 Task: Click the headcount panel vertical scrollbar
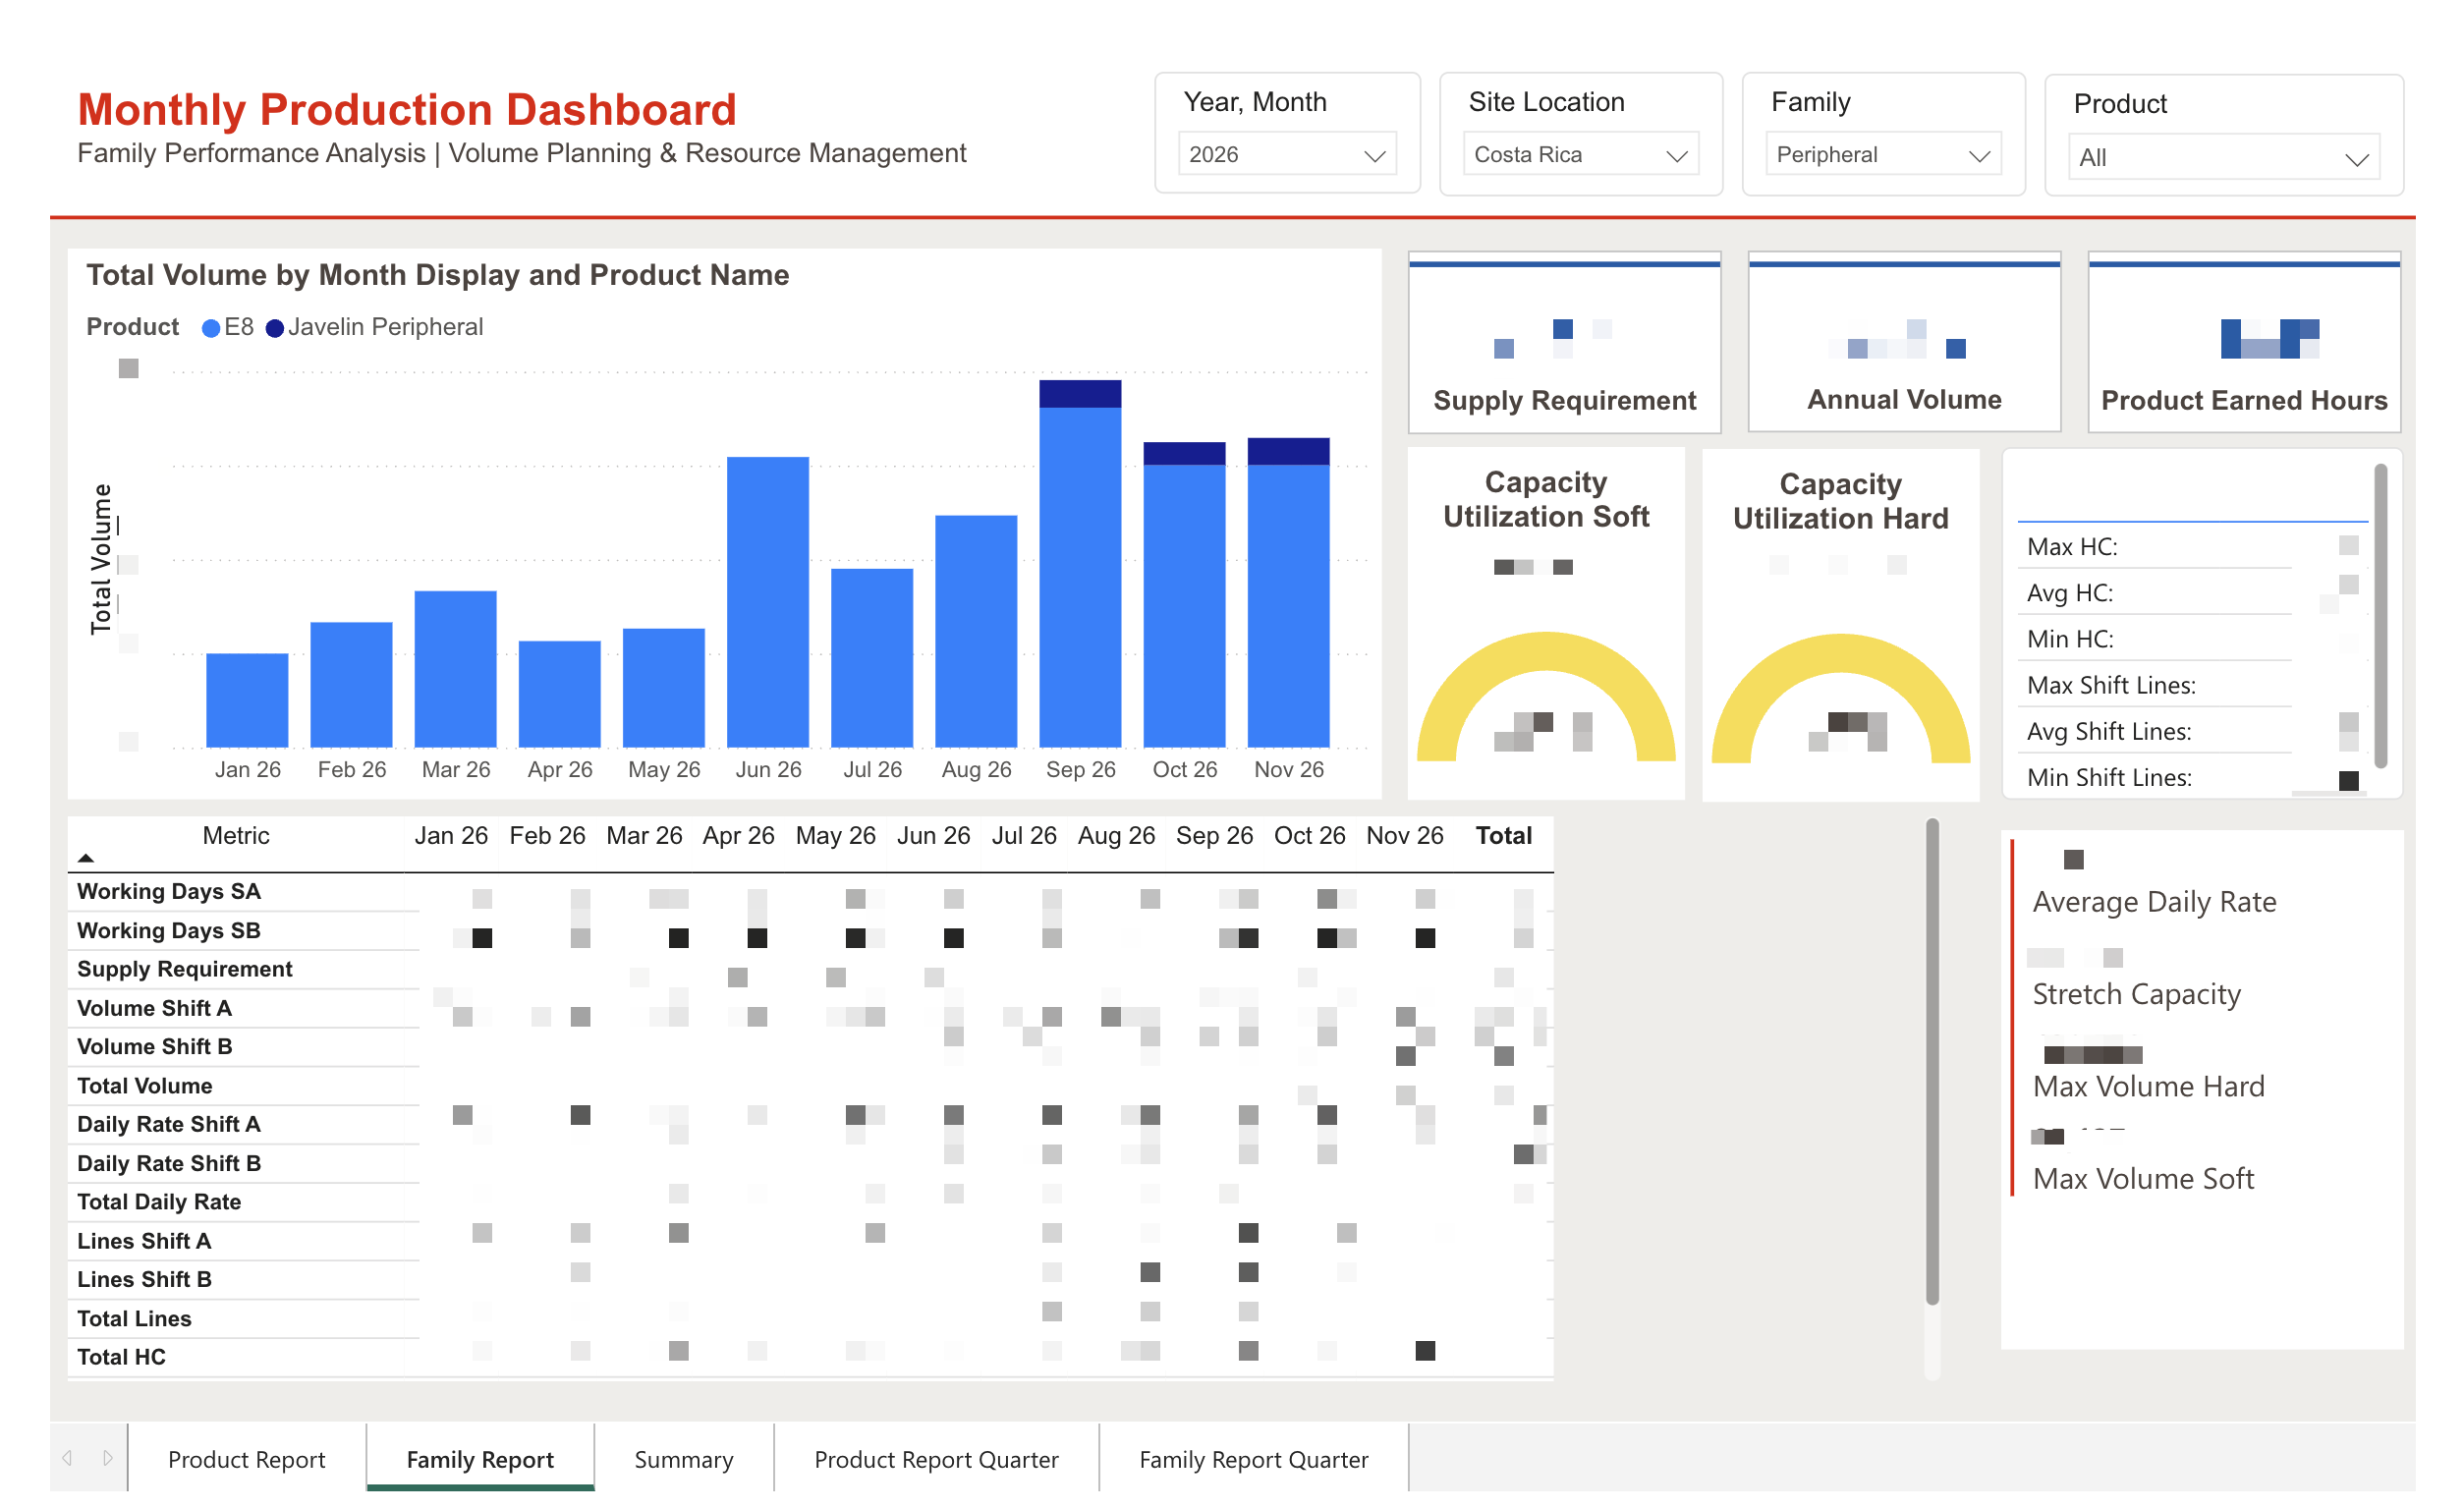tap(2381, 615)
